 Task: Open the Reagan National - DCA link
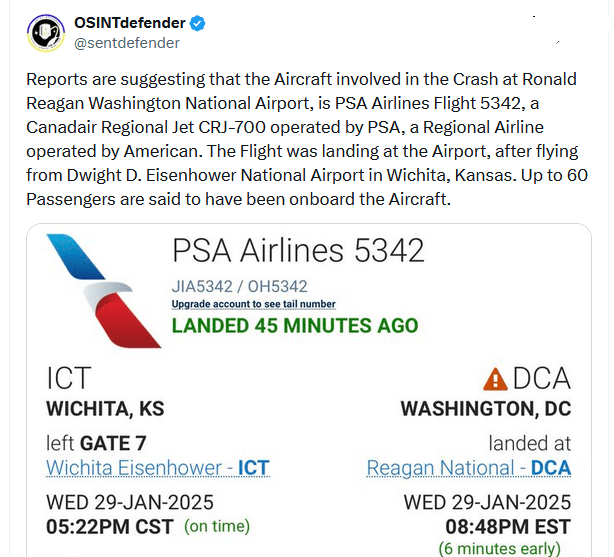coord(468,468)
